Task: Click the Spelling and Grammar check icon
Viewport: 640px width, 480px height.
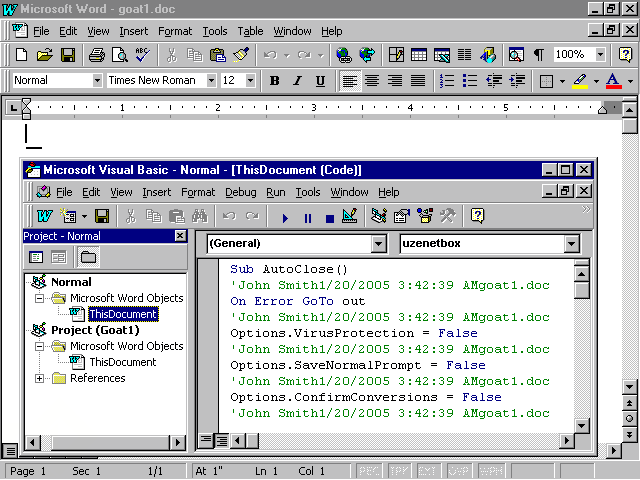Action: [x=141, y=55]
